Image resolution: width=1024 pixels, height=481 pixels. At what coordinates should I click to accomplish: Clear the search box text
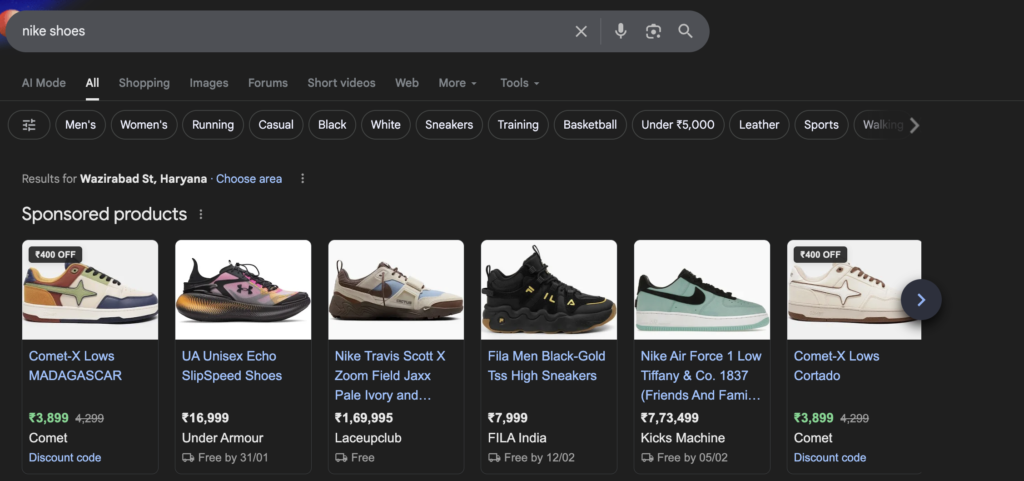point(581,31)
